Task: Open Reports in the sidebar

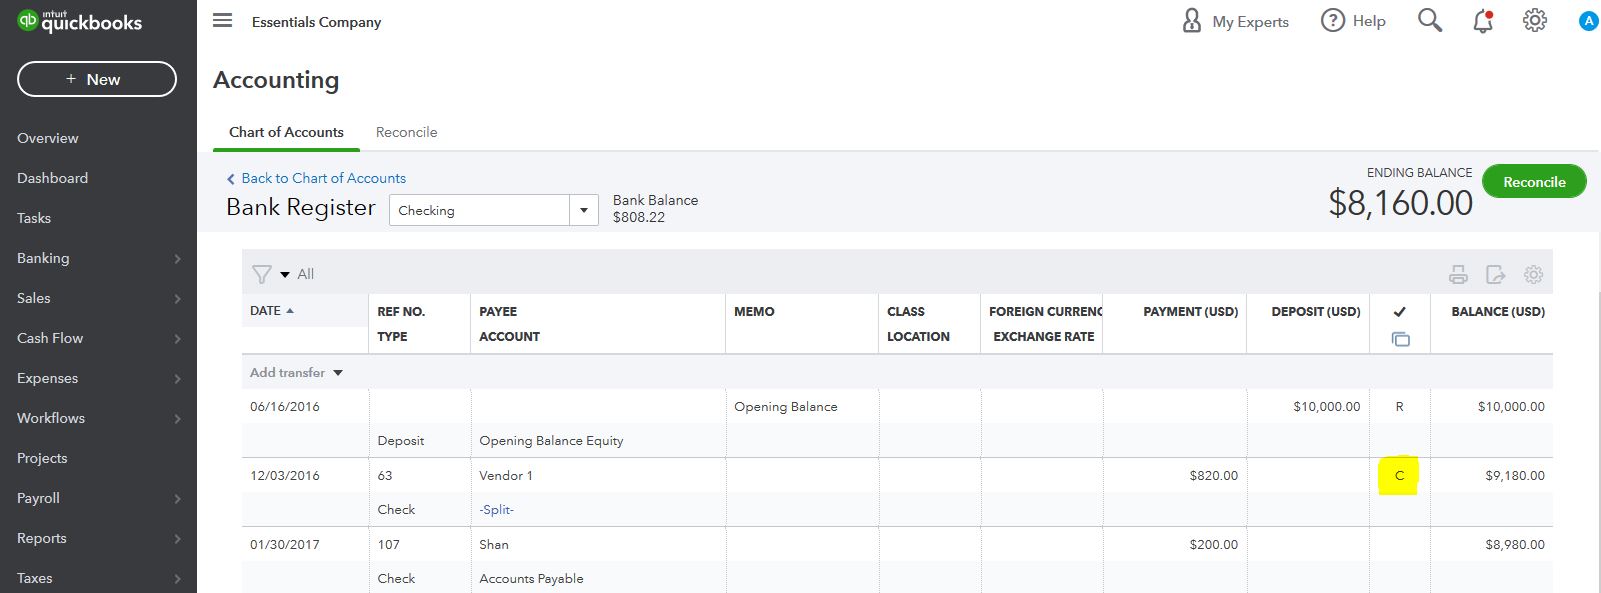Action: tap(42, 538)
